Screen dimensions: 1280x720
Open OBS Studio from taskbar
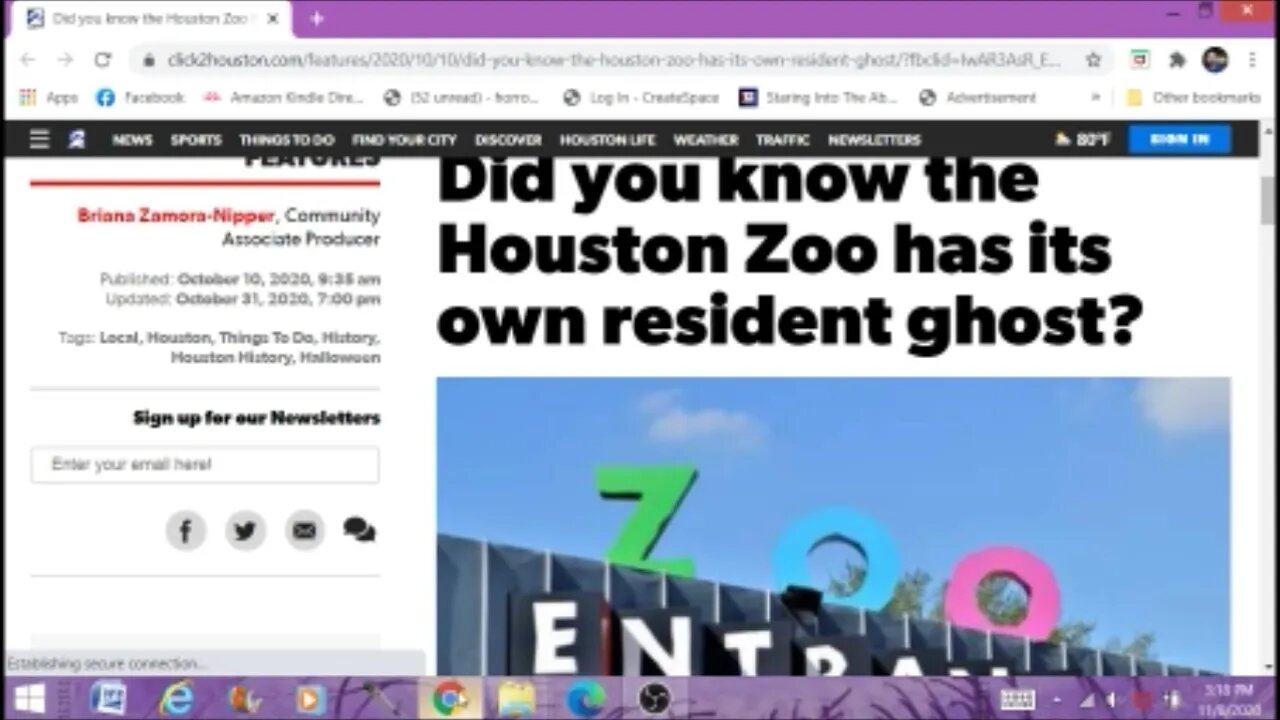[654, 698]
